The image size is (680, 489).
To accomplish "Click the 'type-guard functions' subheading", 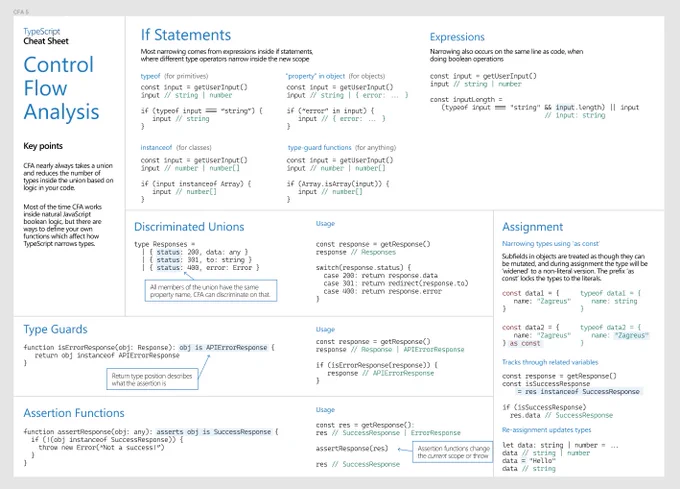I will point(320,147).
